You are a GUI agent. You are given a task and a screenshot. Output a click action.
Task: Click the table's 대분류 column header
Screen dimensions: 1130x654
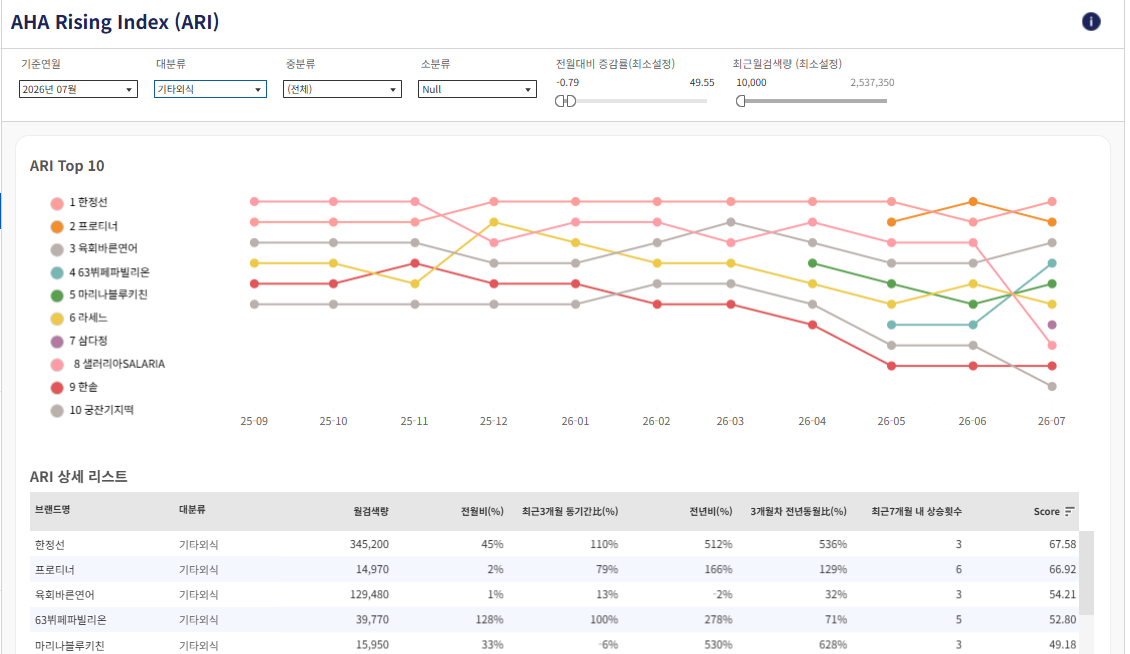click(192, 510)
